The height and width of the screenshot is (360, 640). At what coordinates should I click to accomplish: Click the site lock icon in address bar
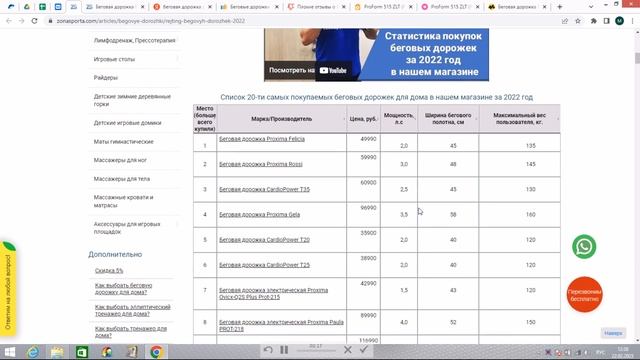50,21
